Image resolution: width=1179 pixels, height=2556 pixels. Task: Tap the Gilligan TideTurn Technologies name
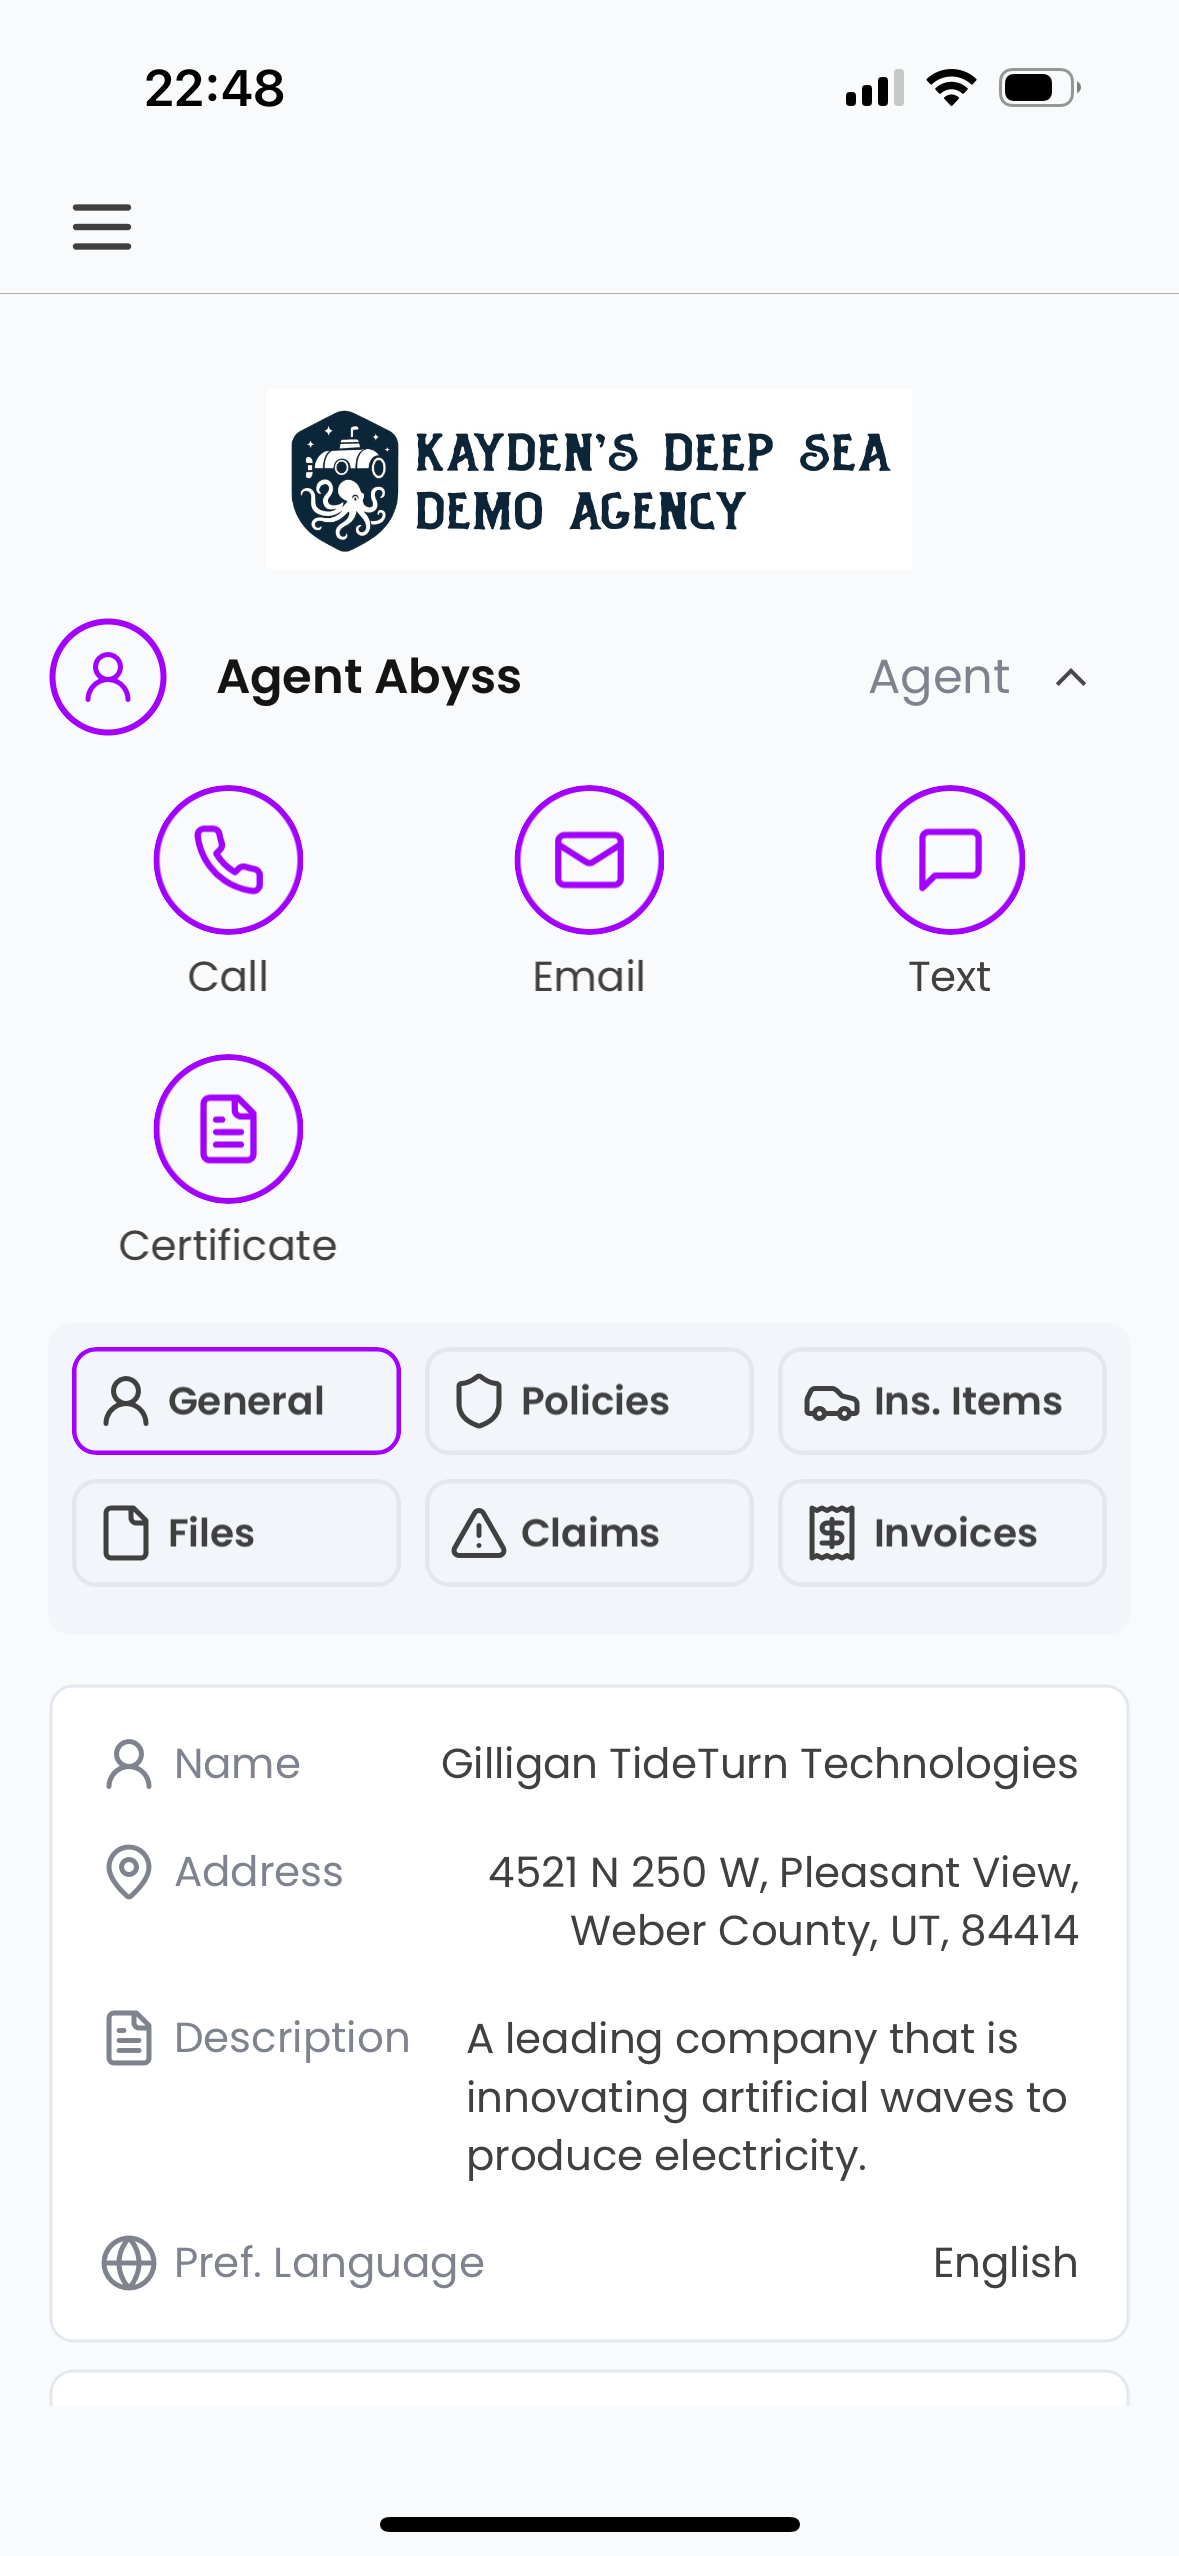point(759,1763)
